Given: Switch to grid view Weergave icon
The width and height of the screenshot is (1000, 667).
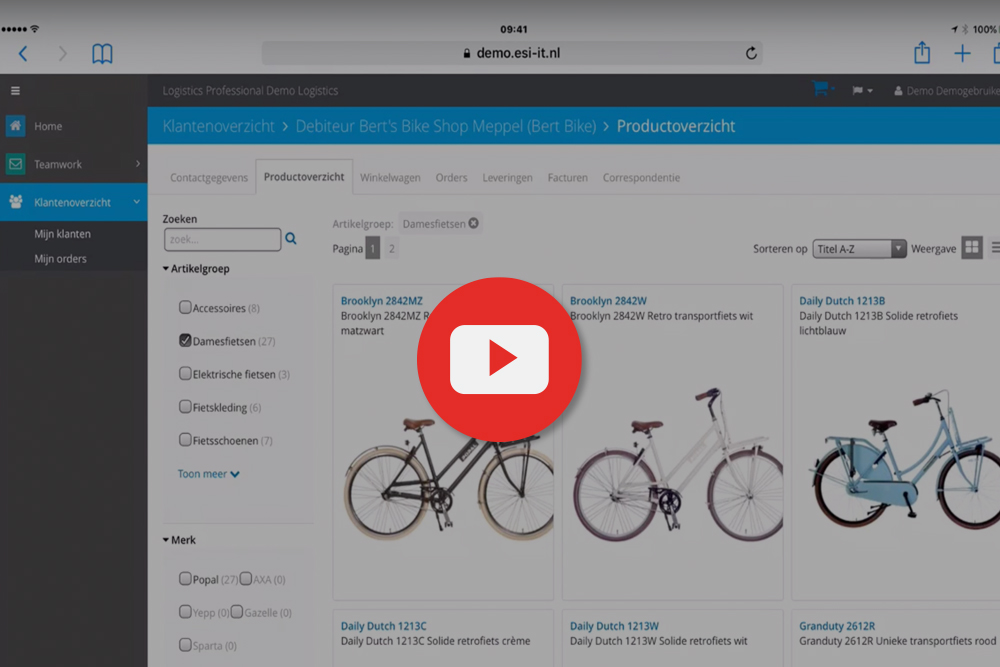Looking at the screenshot, I should pyautogui.click(x=971, y=247).
